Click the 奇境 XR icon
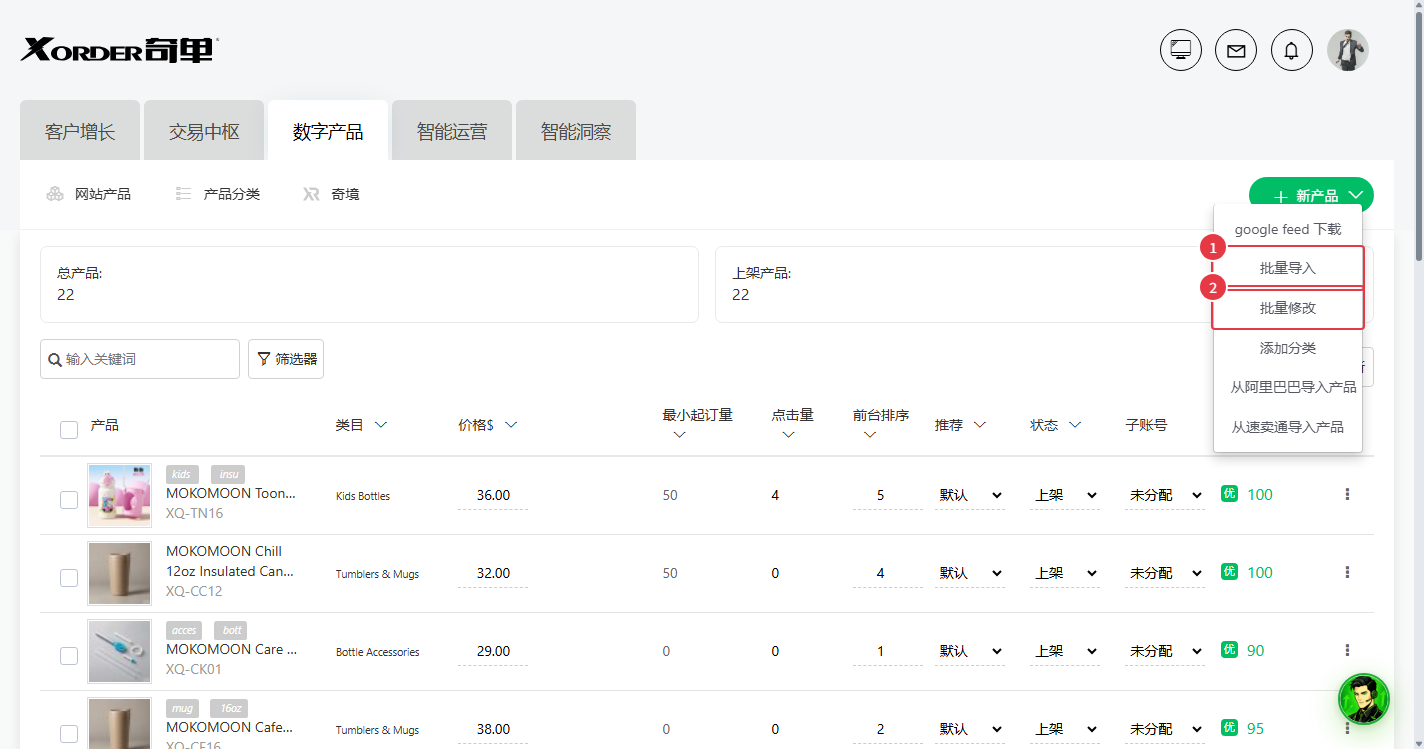1424x749 pixels. [x=311, y=194]
